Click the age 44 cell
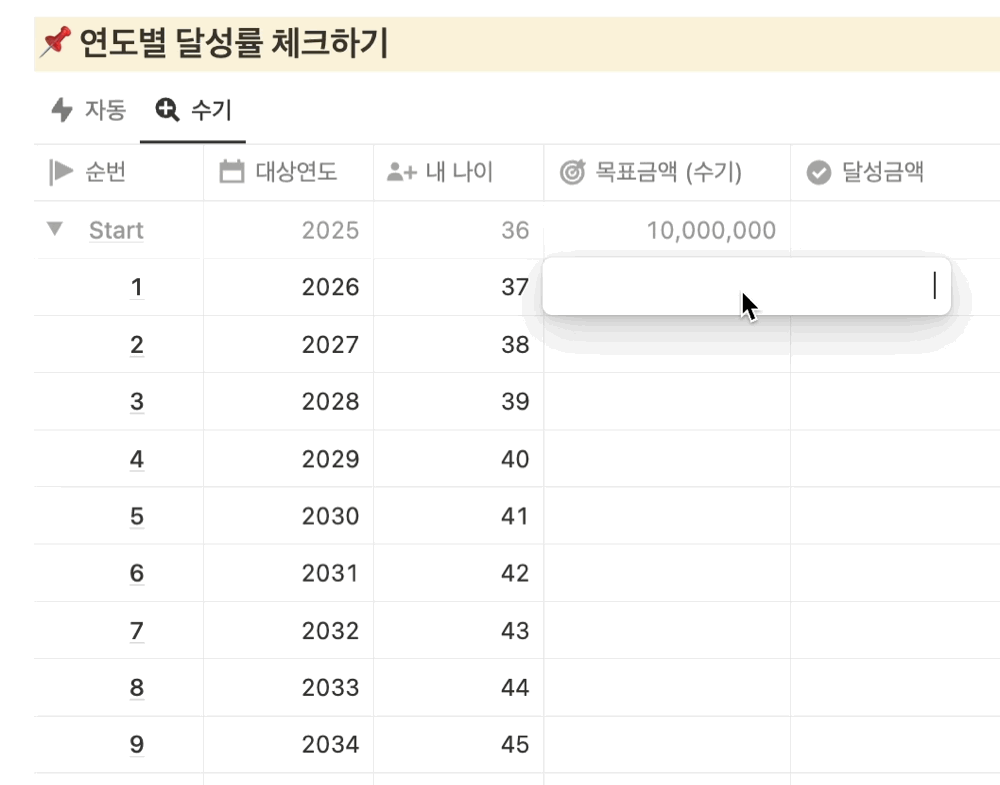 pyautogui.click(x=459, y=687)
